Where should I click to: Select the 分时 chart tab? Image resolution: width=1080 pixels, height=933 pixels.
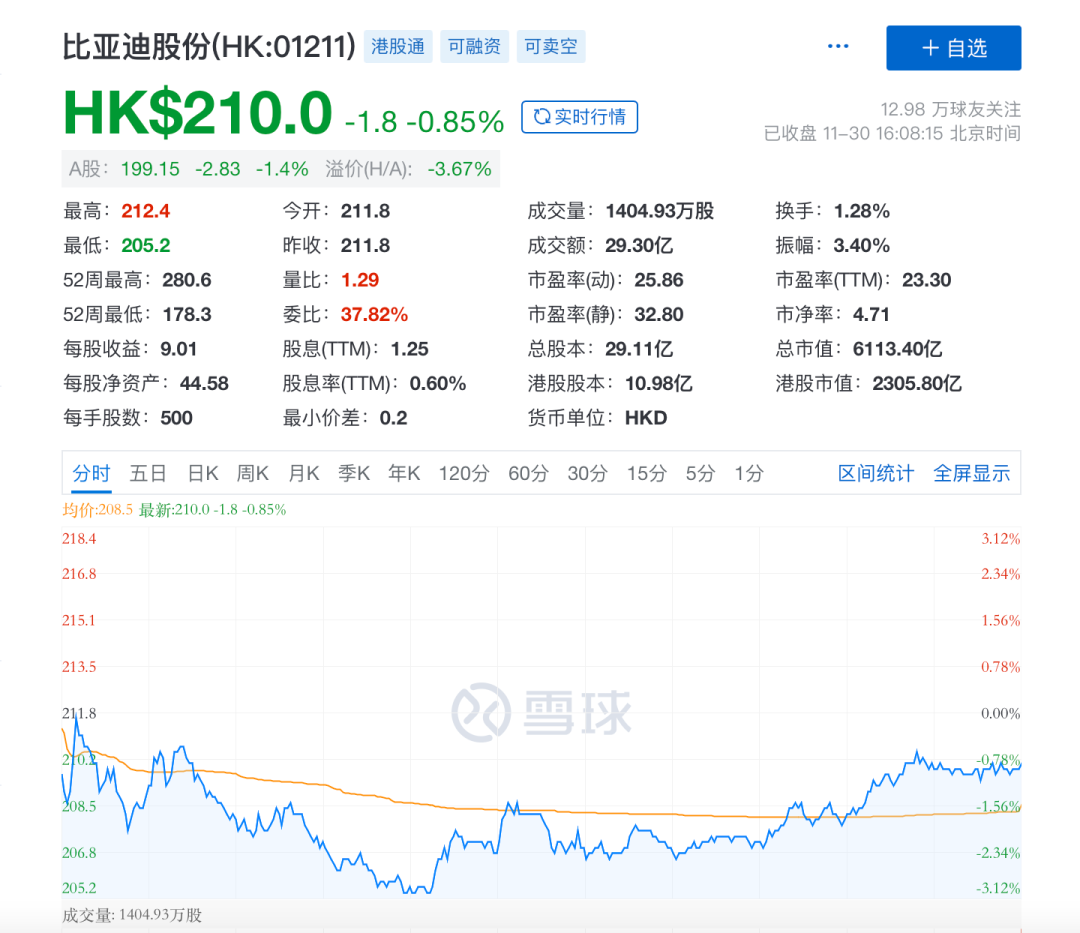91,473
